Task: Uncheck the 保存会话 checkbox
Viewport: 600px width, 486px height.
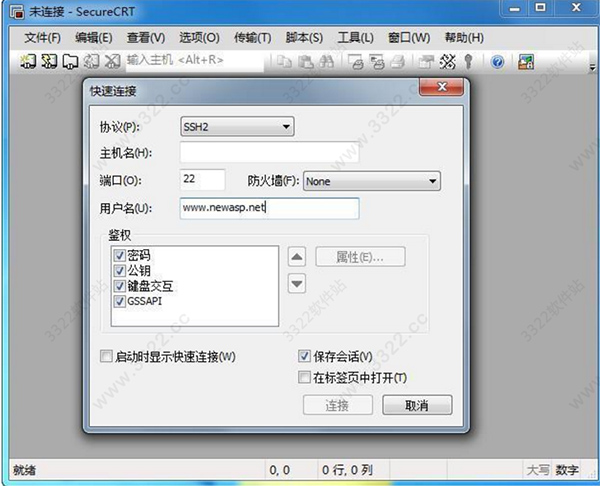Action: [x=304, y=356]
